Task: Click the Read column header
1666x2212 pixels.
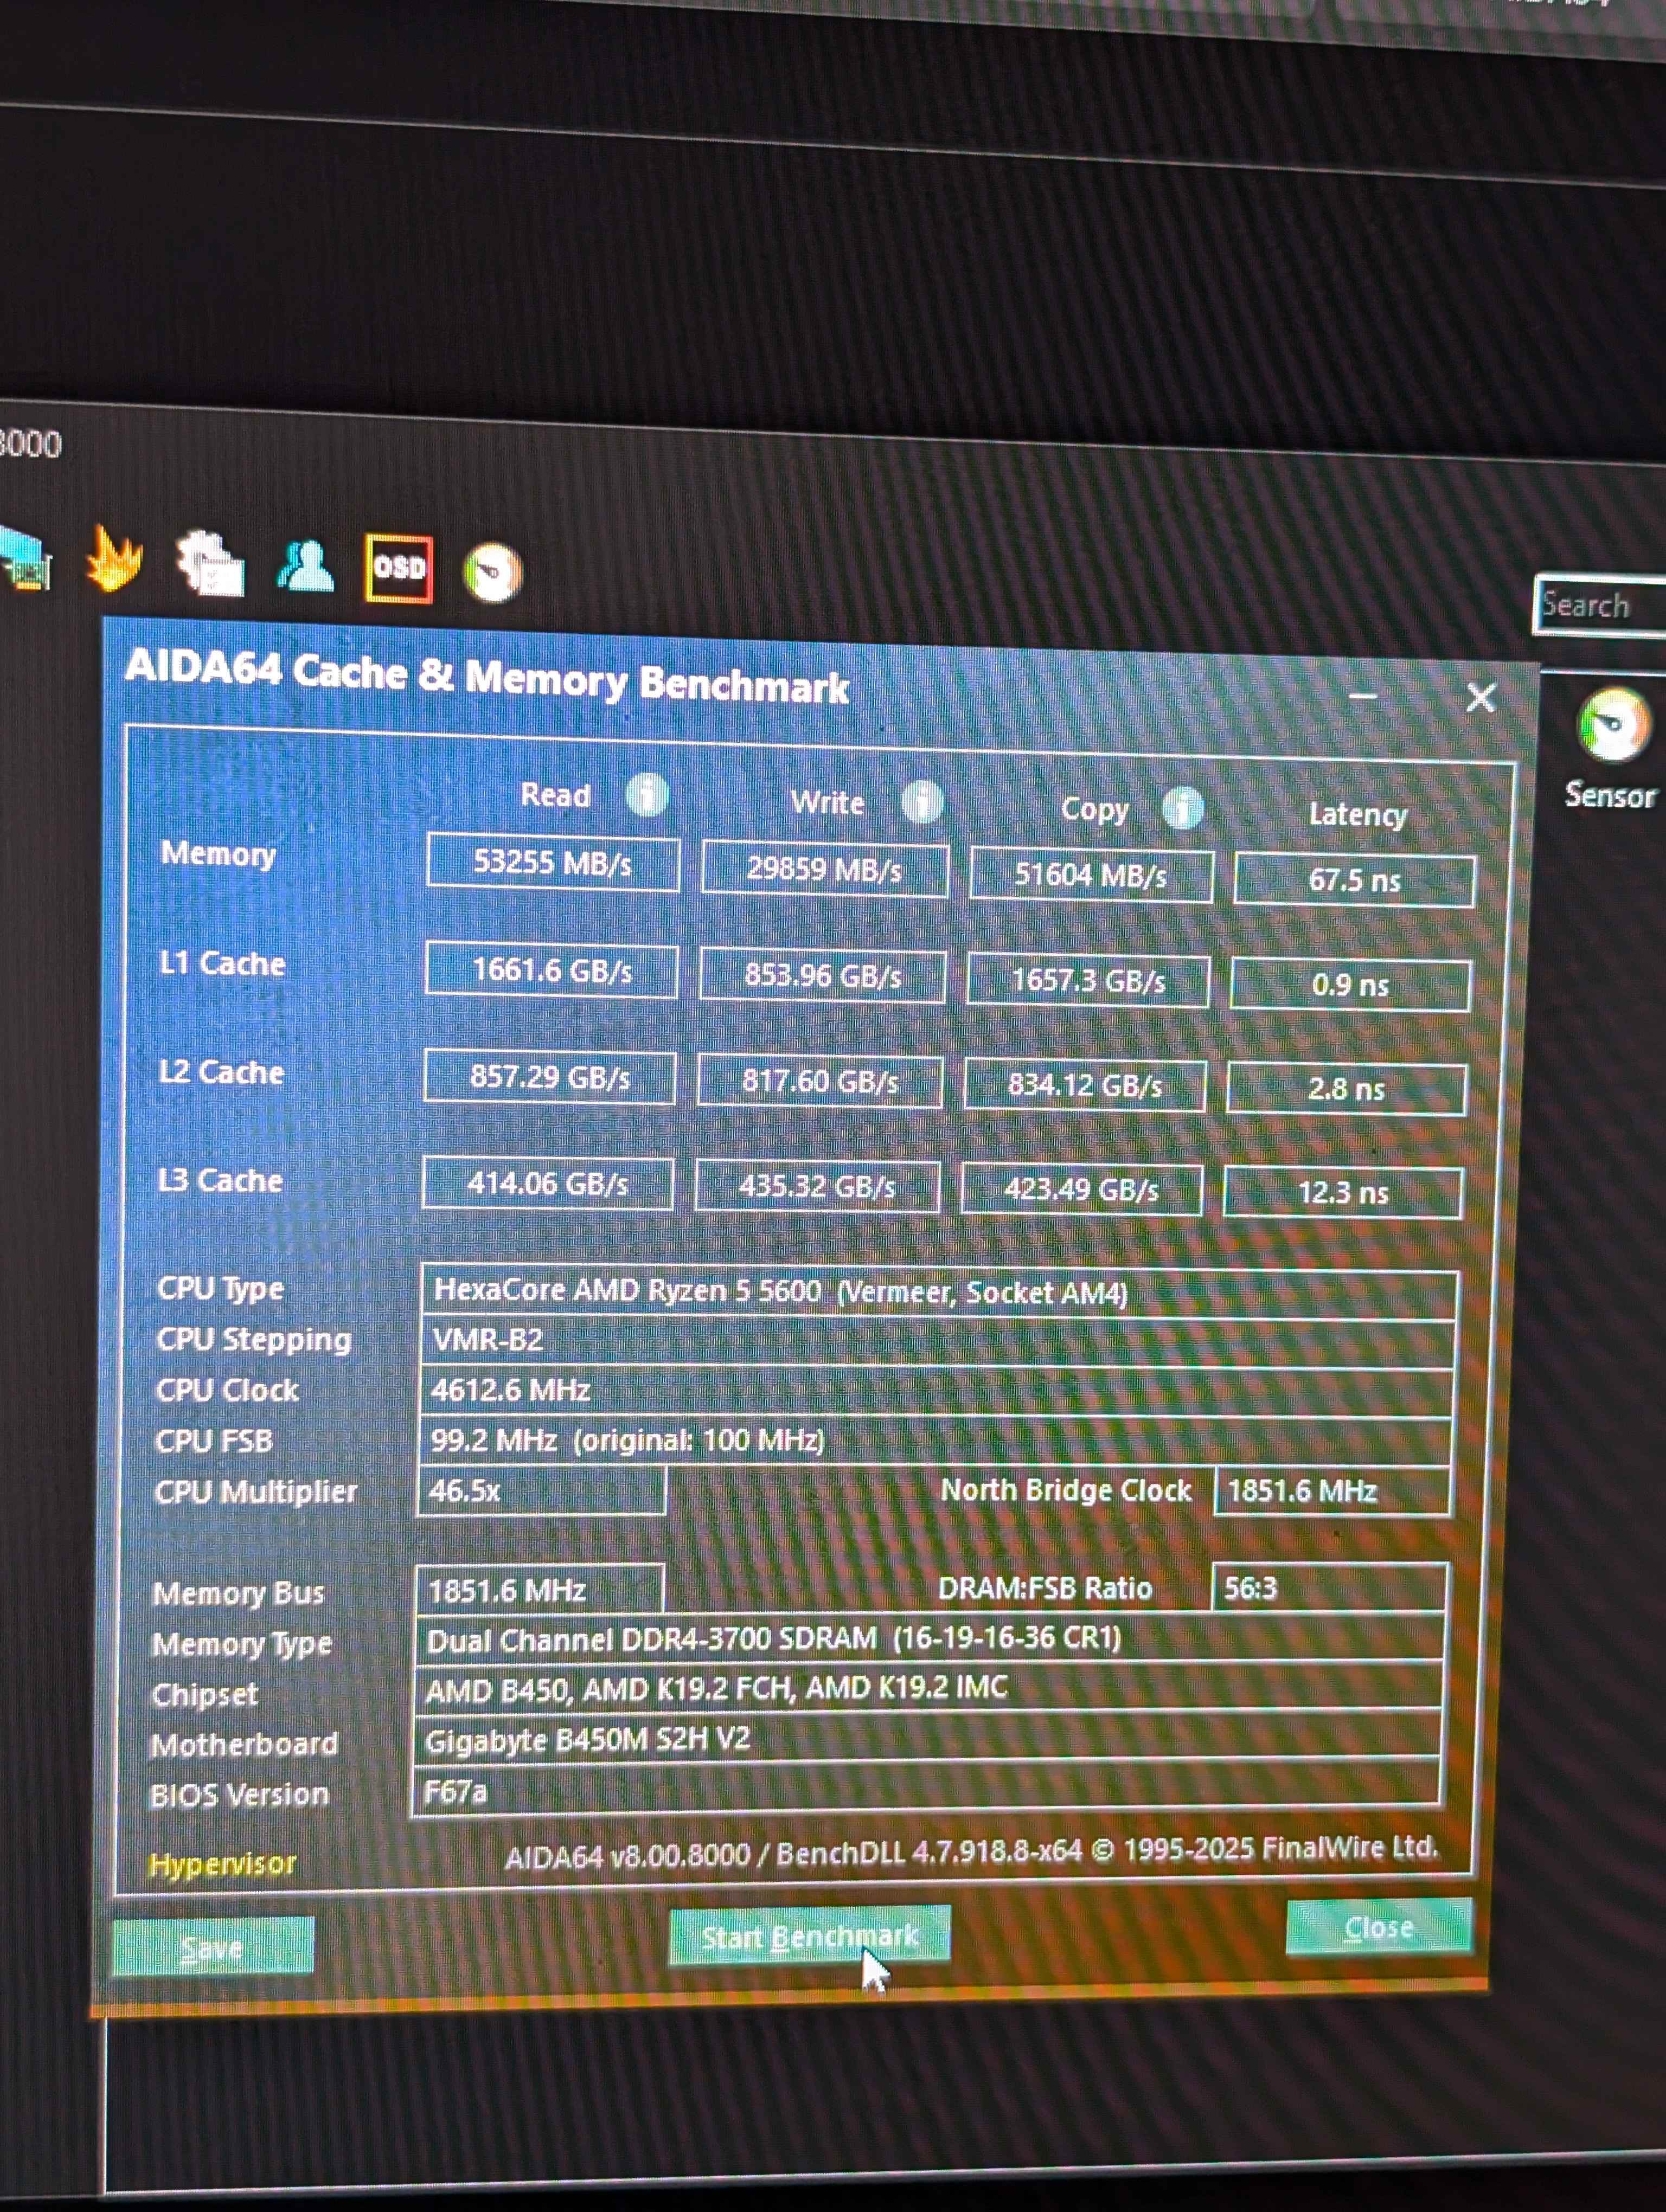Action: (556, 795)
